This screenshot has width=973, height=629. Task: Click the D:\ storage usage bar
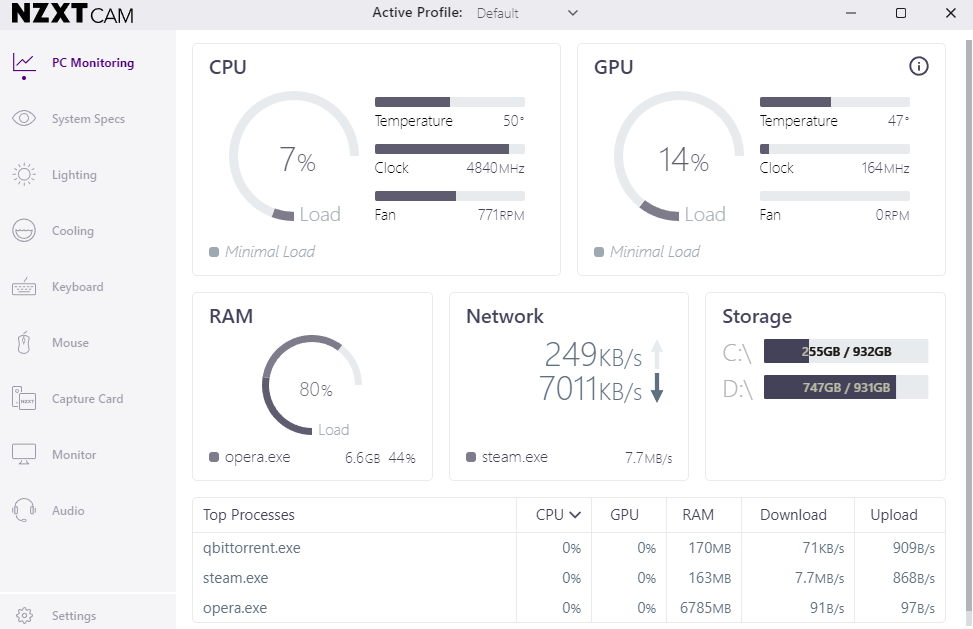846,387
